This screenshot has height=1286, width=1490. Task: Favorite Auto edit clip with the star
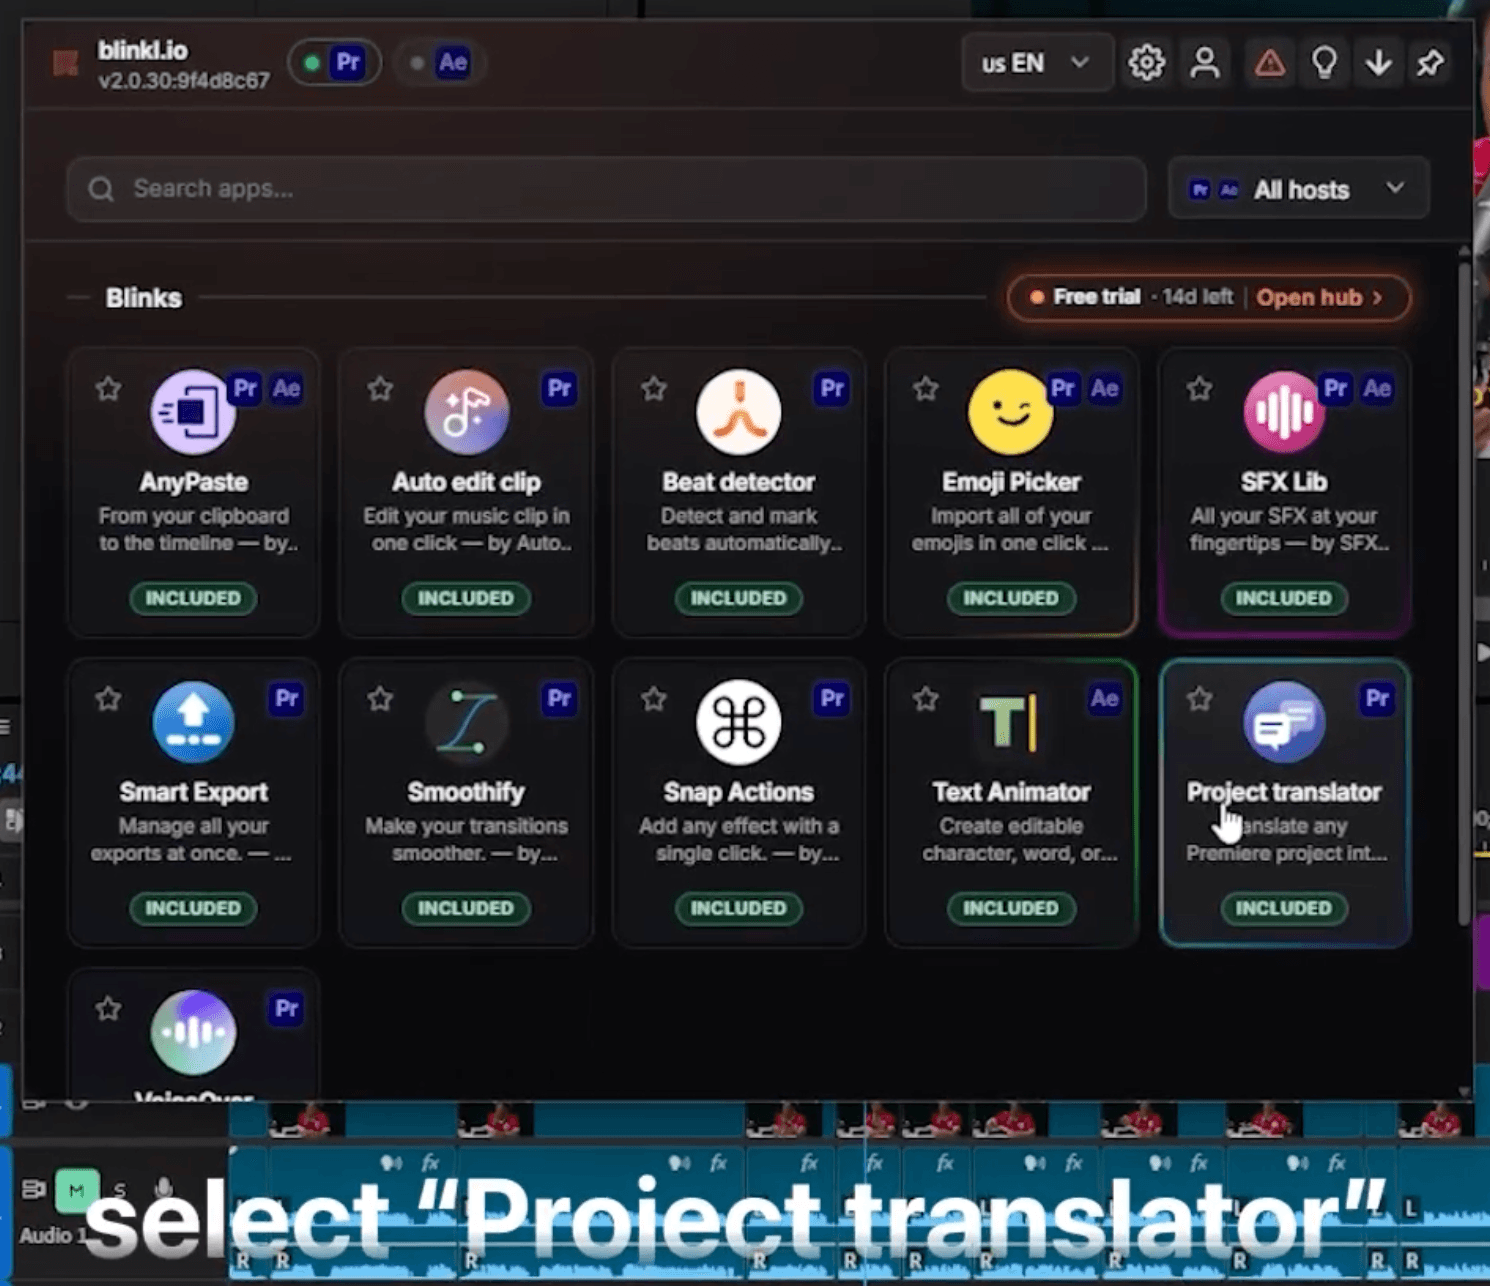(x=380, y=388)
